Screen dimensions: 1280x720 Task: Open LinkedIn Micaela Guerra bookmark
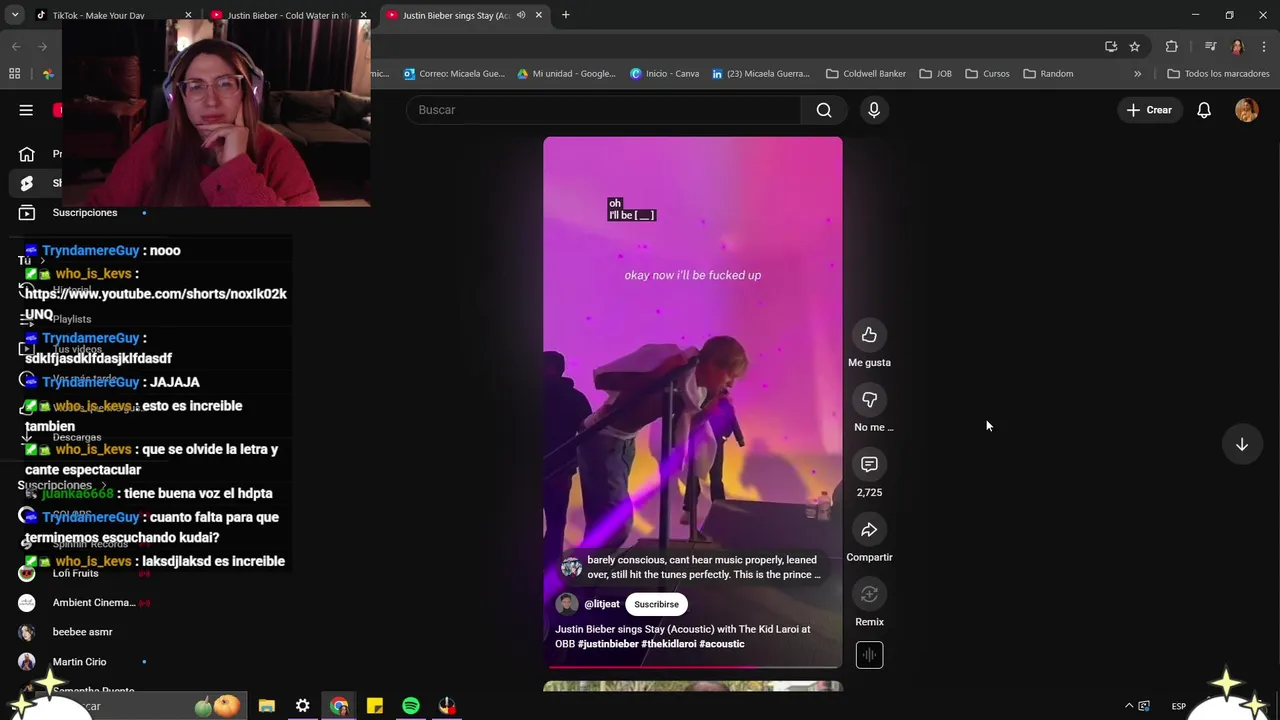761,73
